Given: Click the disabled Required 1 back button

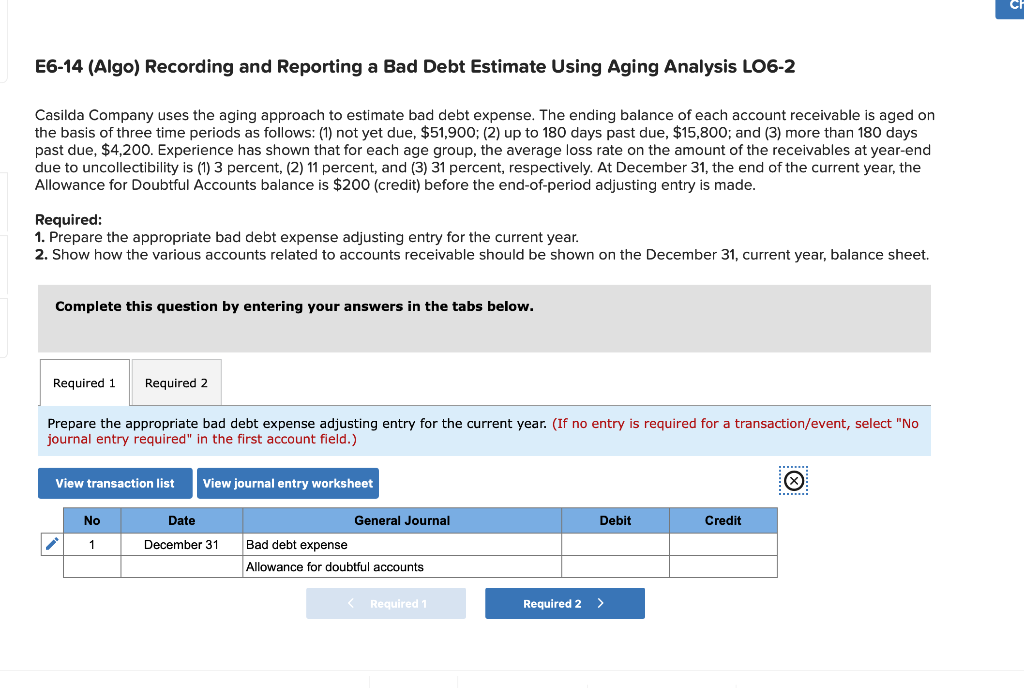Looking at the screenshot, I should coord(386,603).
